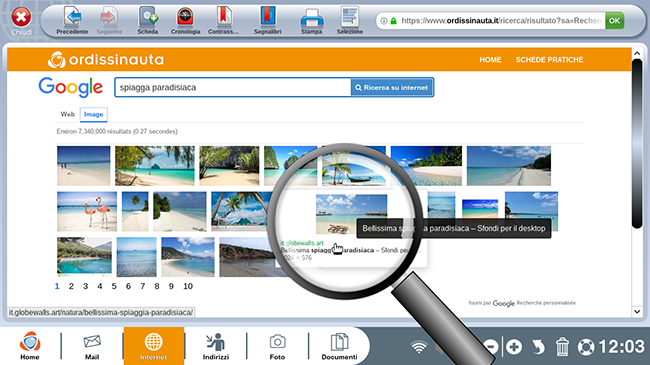
Task: Open the Mail app in the dock
Action: click(92, 346)
